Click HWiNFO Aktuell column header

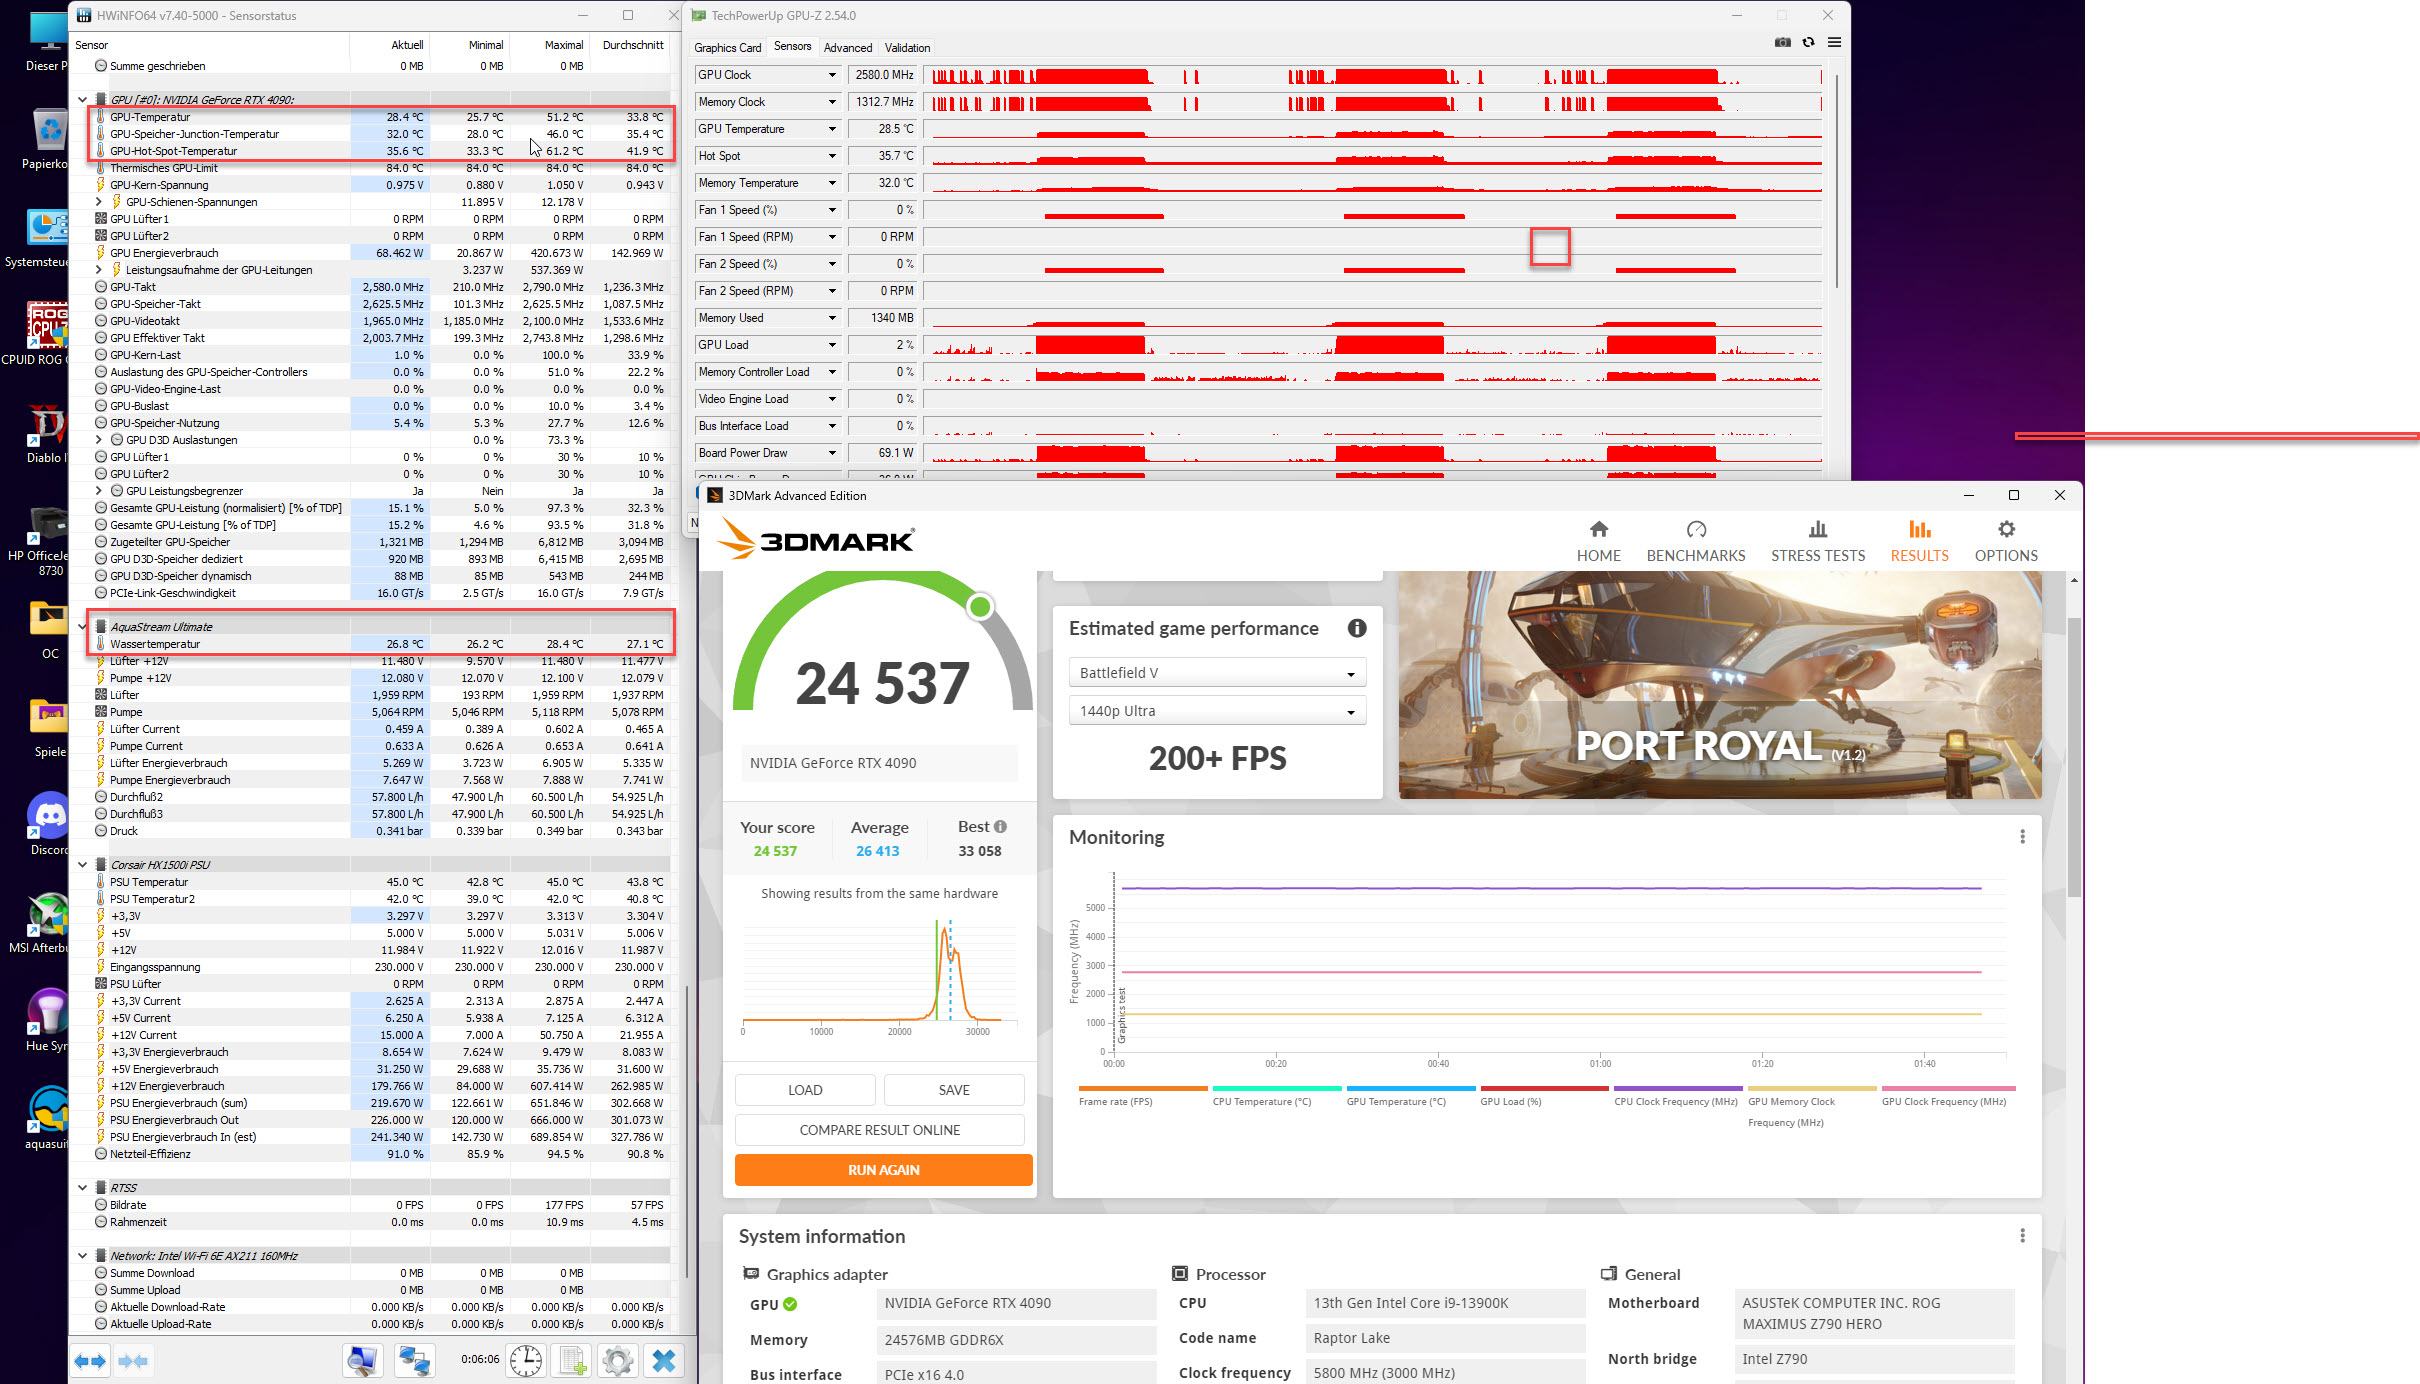[390, 45]
